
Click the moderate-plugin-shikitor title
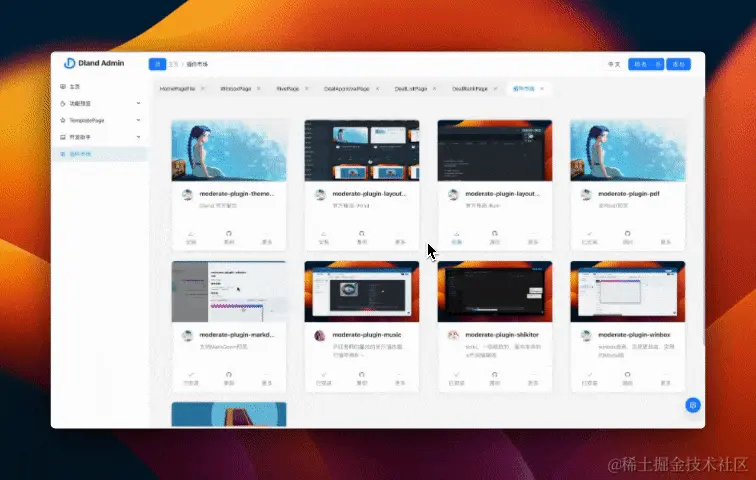click(502, 334)
